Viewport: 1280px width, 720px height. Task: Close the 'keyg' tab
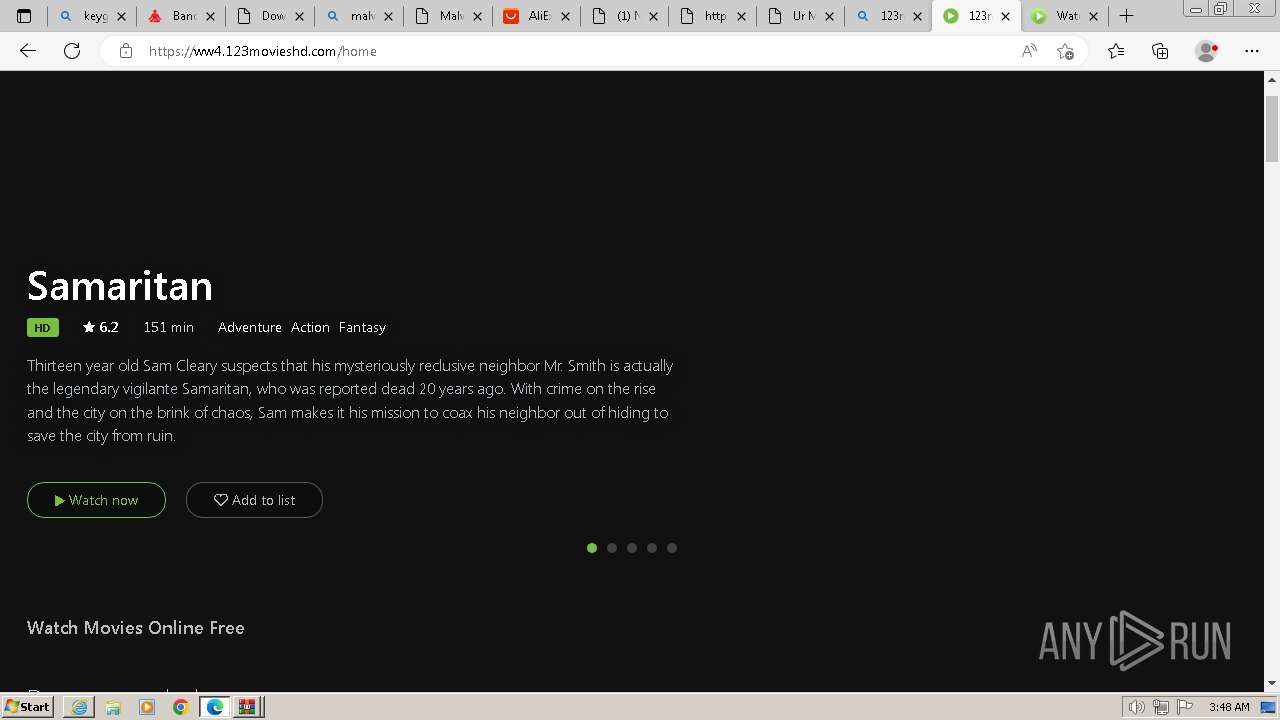(x=121, y=17)
